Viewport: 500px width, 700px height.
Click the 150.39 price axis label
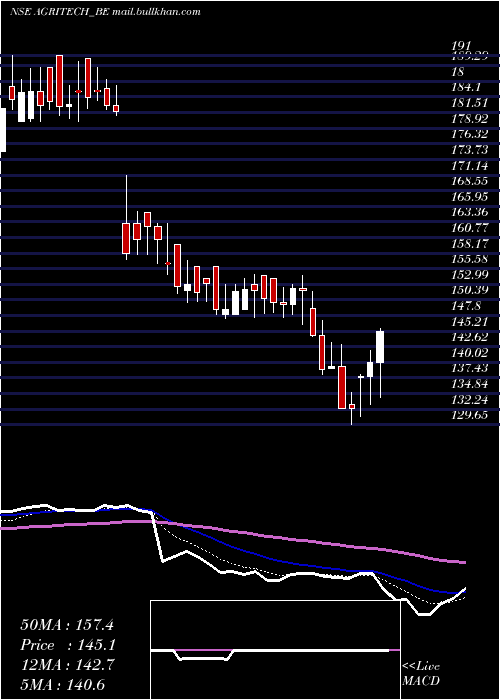[x=470, y=291]
